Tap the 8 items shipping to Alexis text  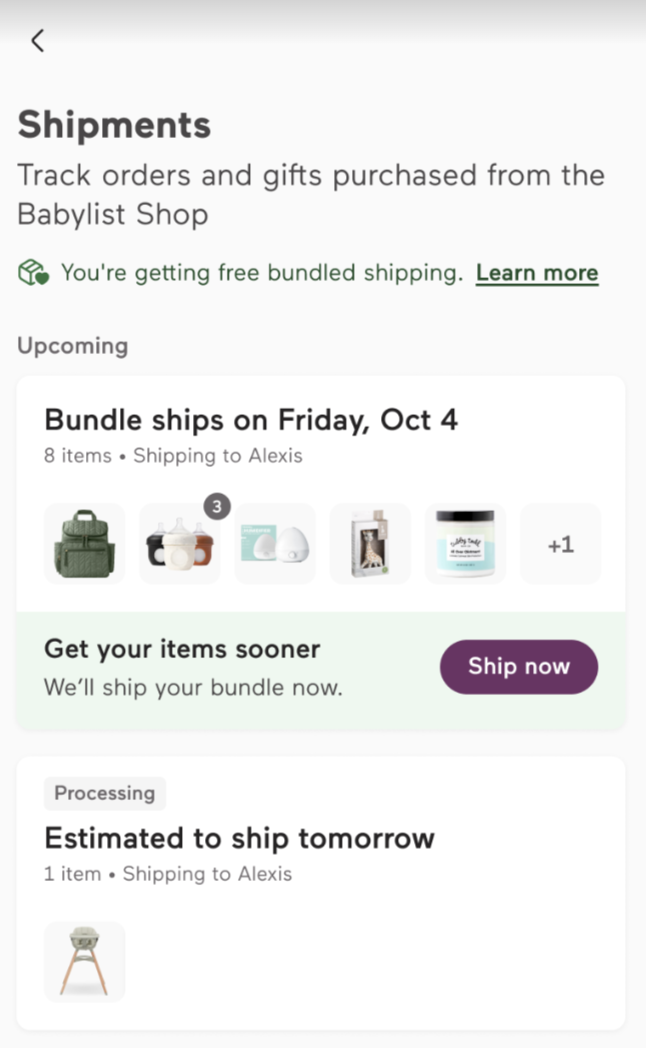173,456
